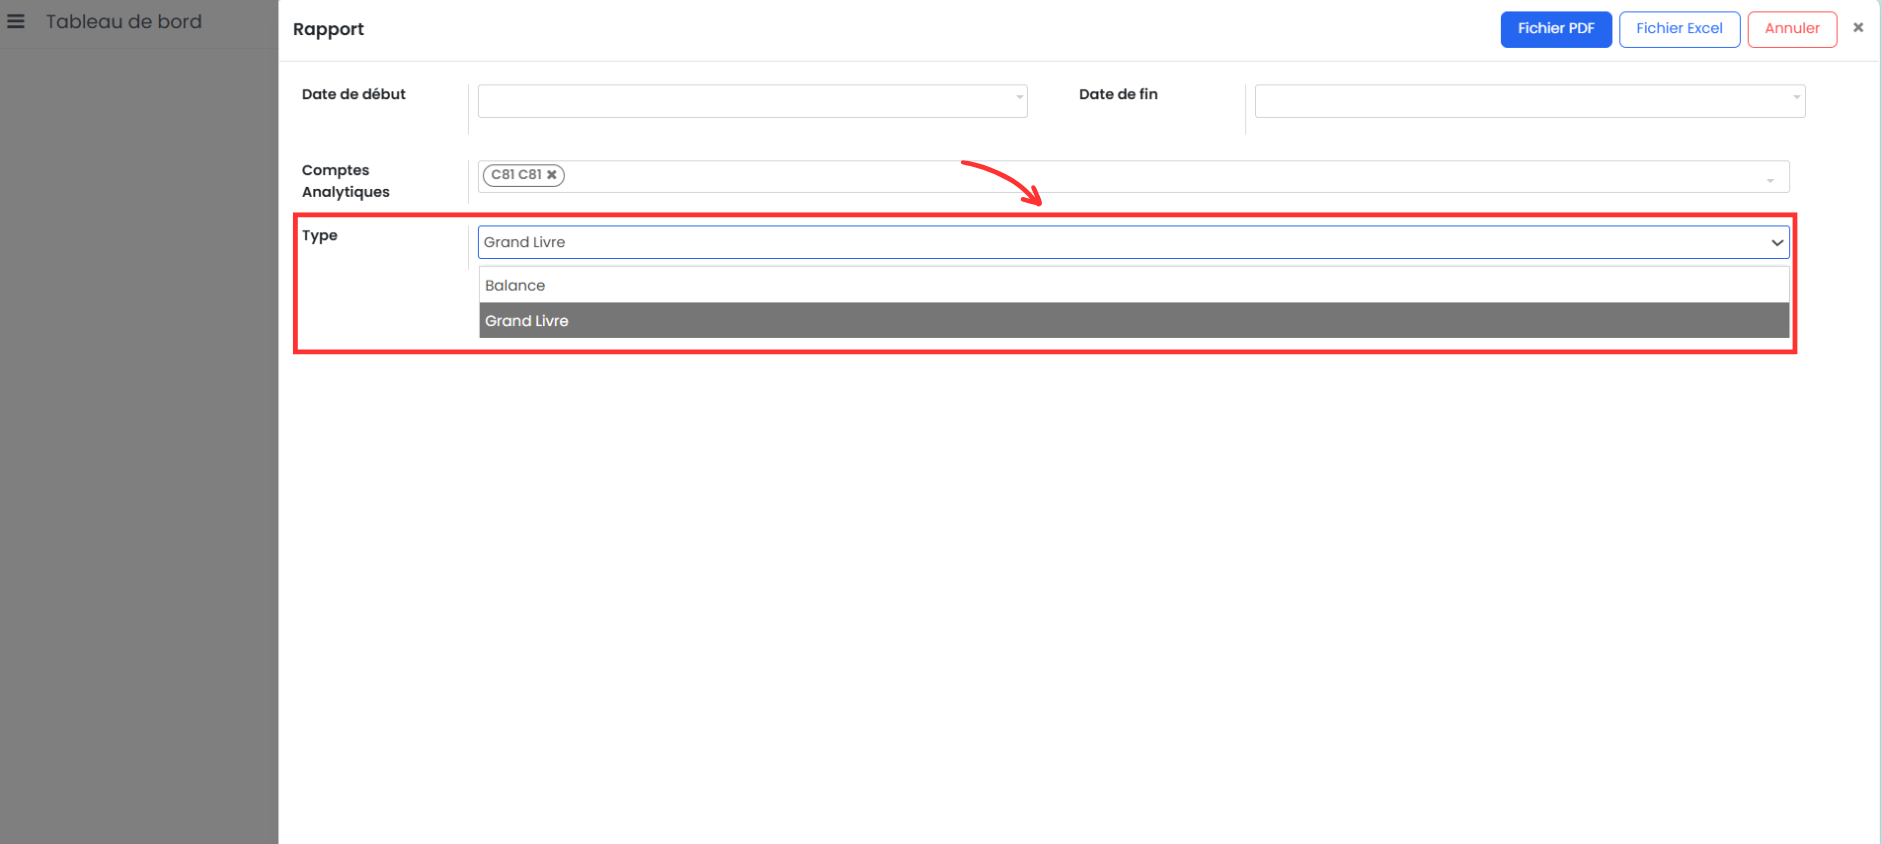Open the hamburger menu next to Tableau de bord
This screenshot has height=844, width=1882.
(x=16, y=21)
